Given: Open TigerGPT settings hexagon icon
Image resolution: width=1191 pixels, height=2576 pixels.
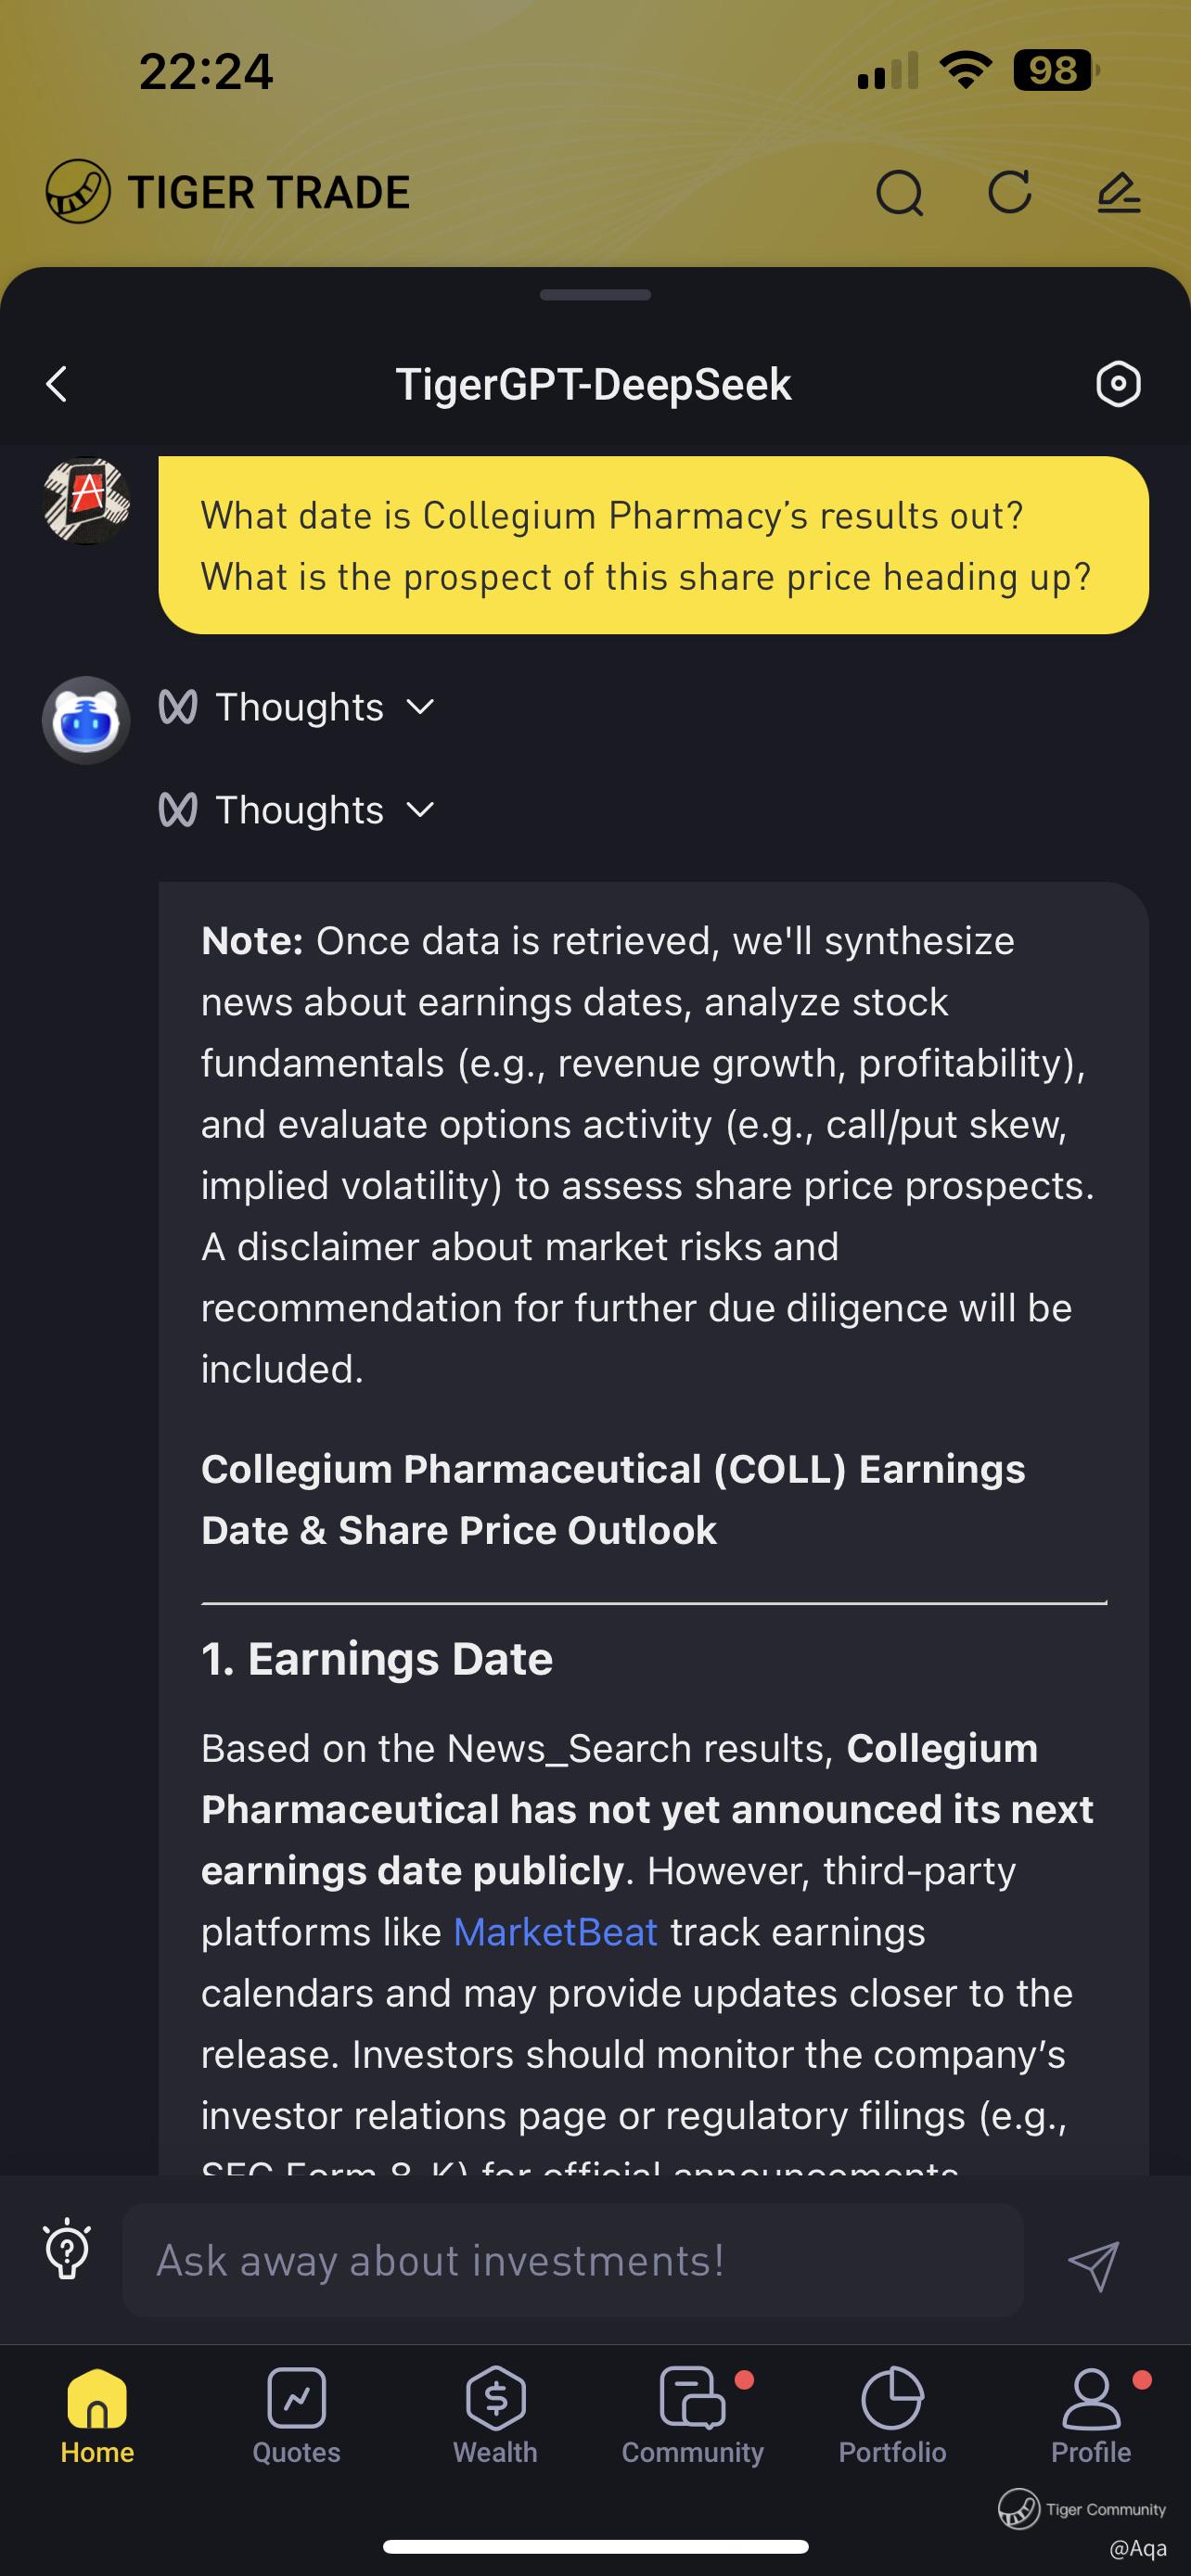Looking at the screenshot, I should click(x=1117, y=384).
